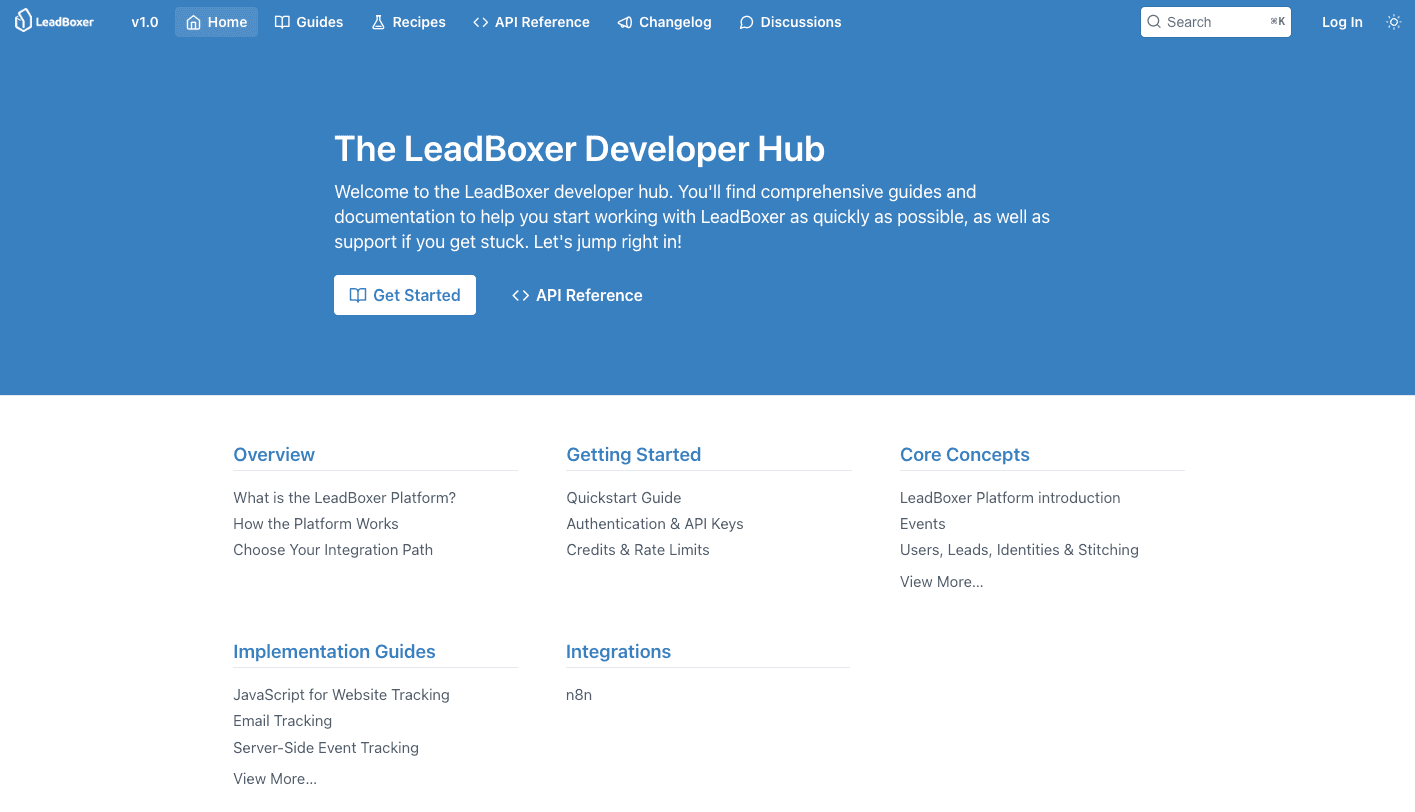
Task: Click the flask icon on the Recipes tab
Action: 378,22
